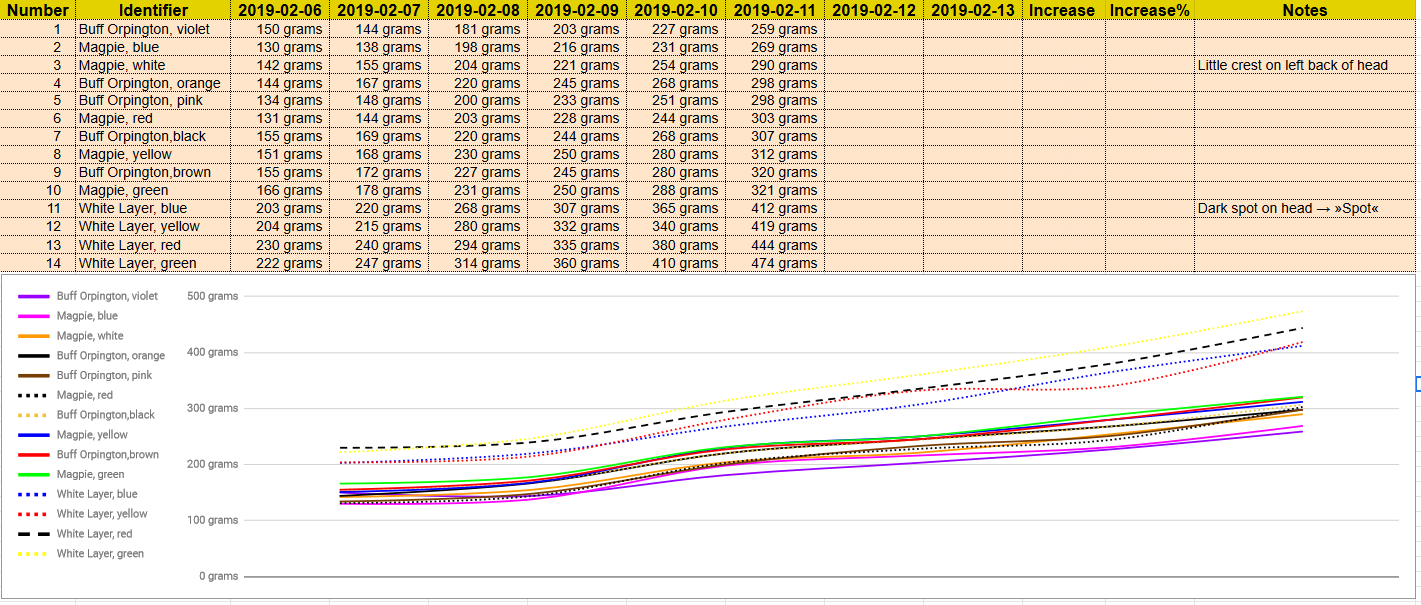Select the '474 grams' cell
Viewport: 1421px width, 605px height.
[774, 263]
